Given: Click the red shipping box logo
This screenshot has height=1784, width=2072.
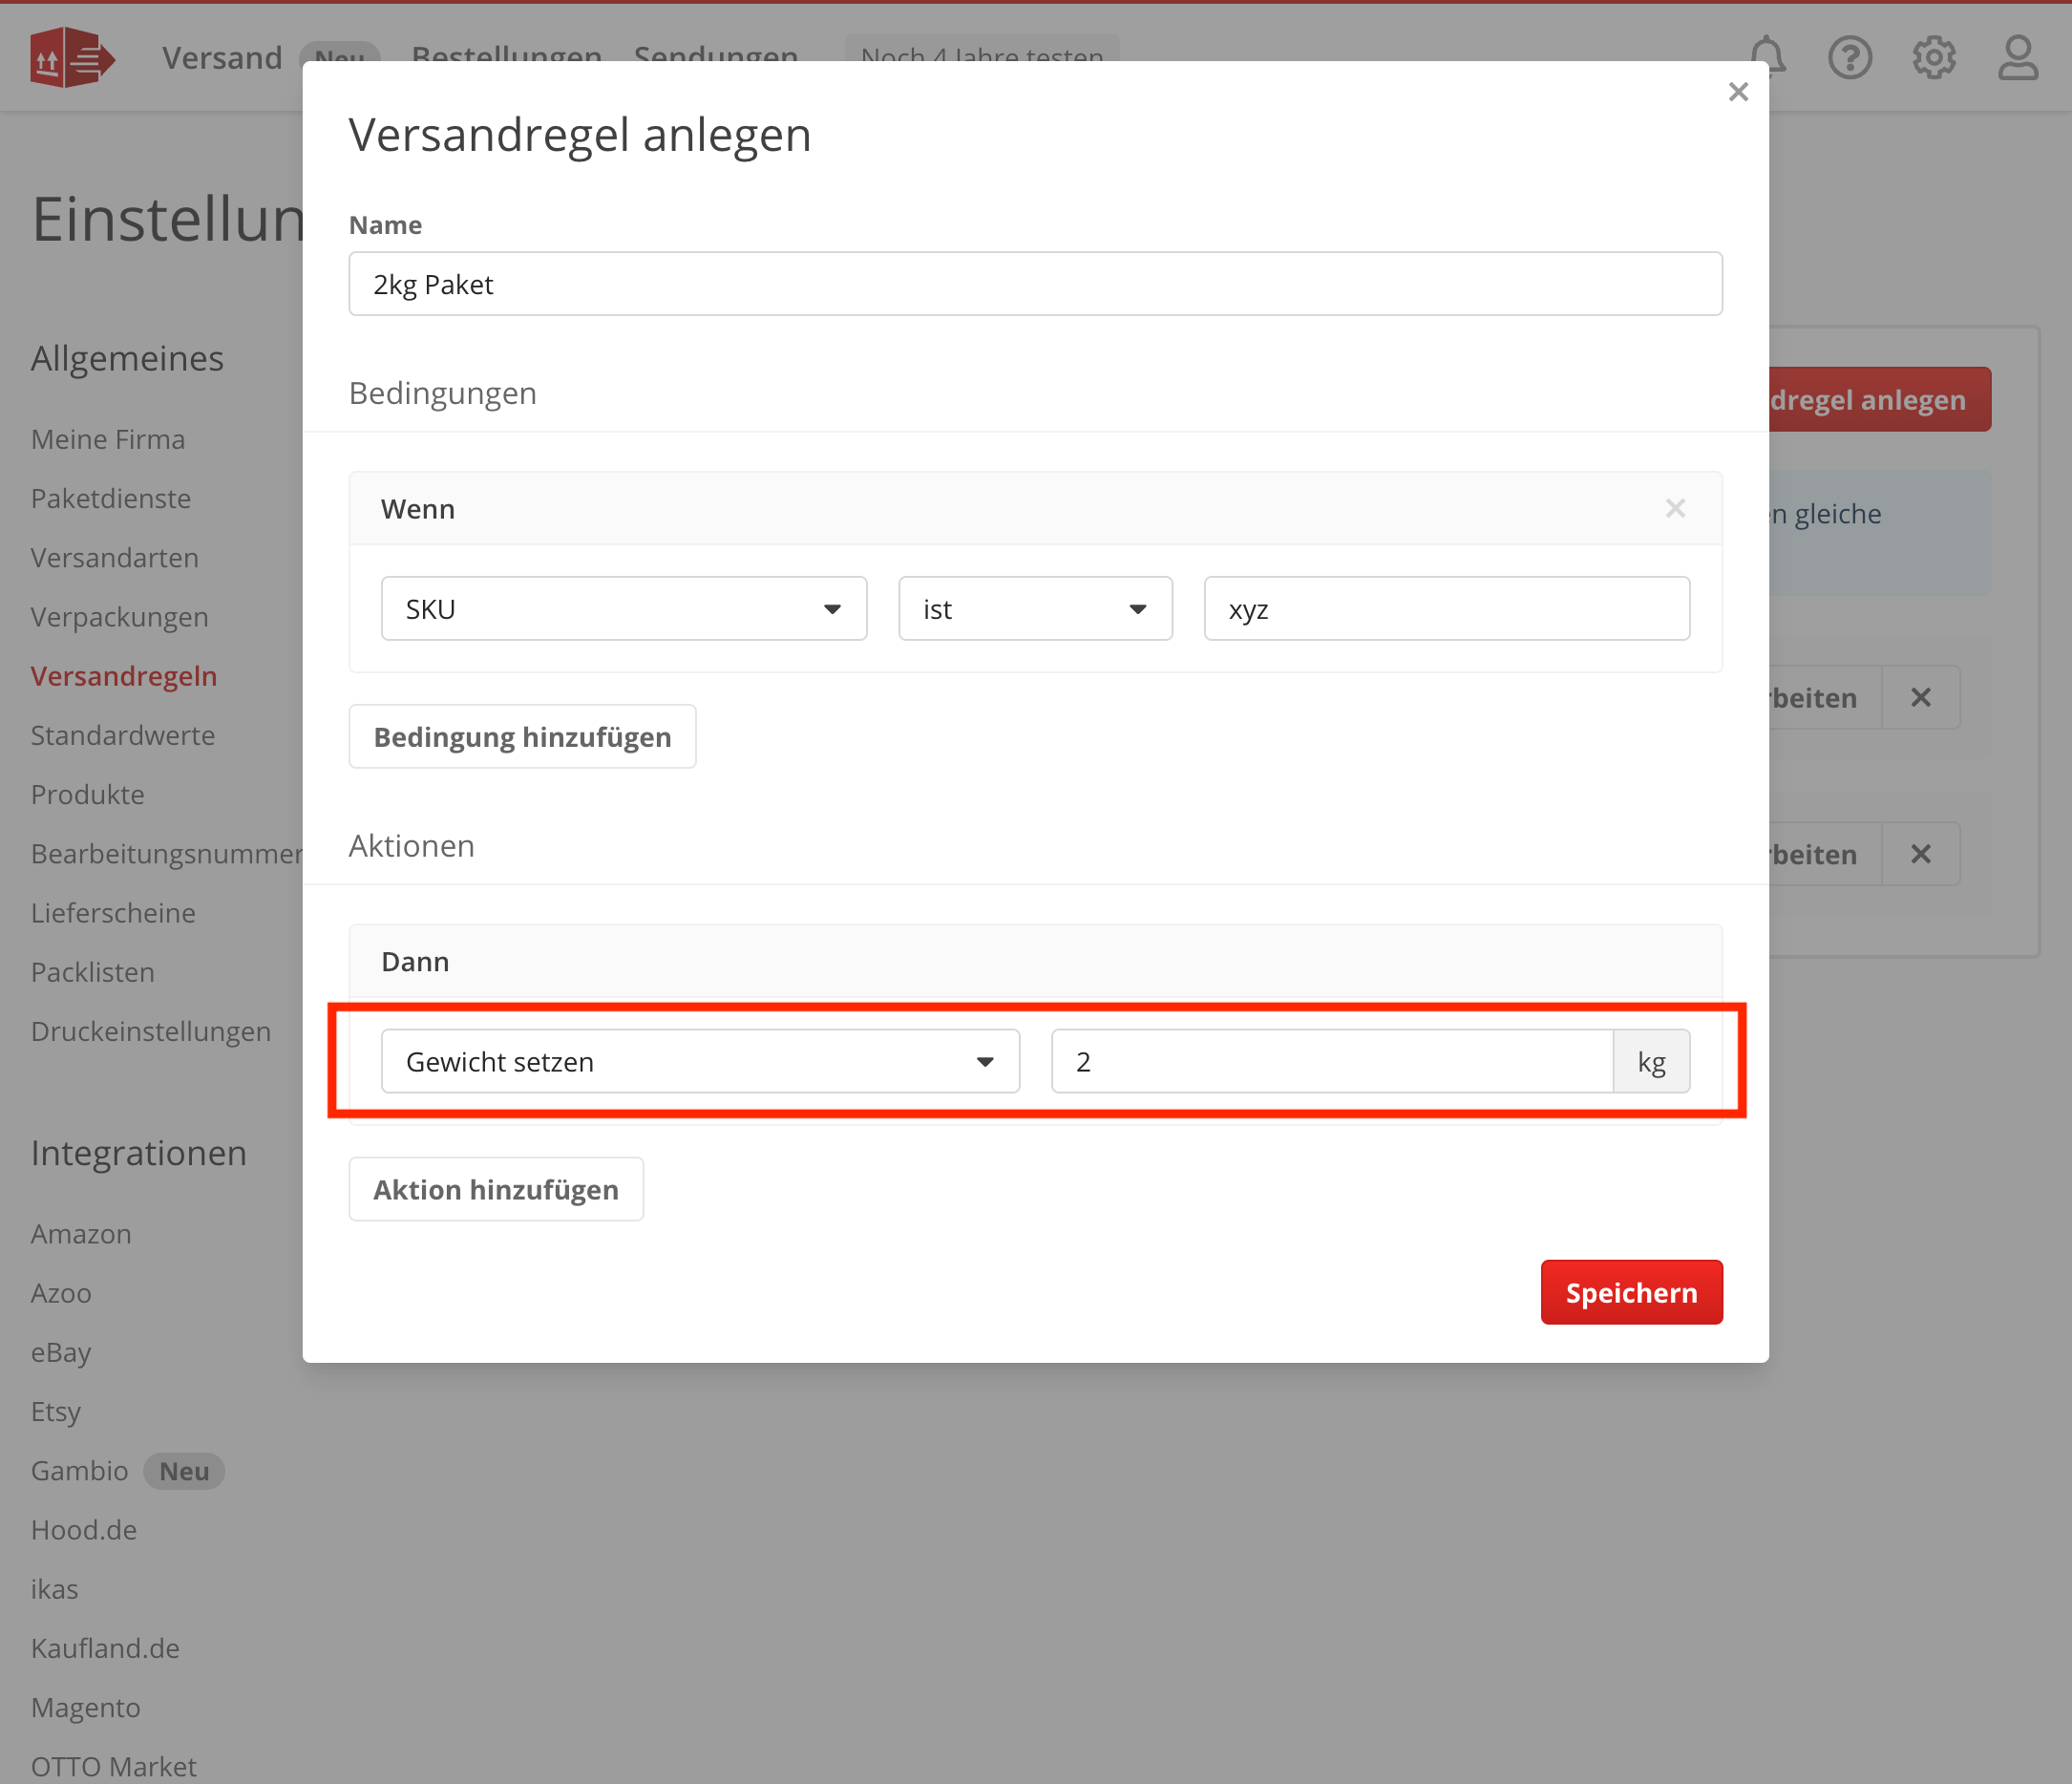Looking at the screenshot, I should 72,58.
